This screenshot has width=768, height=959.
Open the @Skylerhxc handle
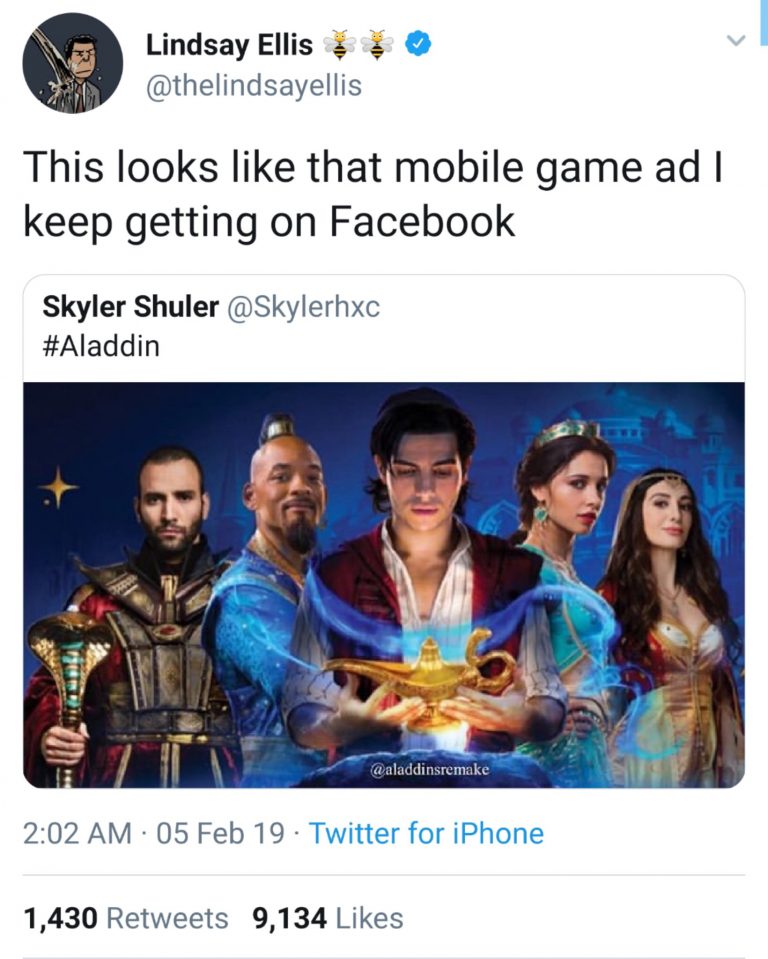(303, 306)
